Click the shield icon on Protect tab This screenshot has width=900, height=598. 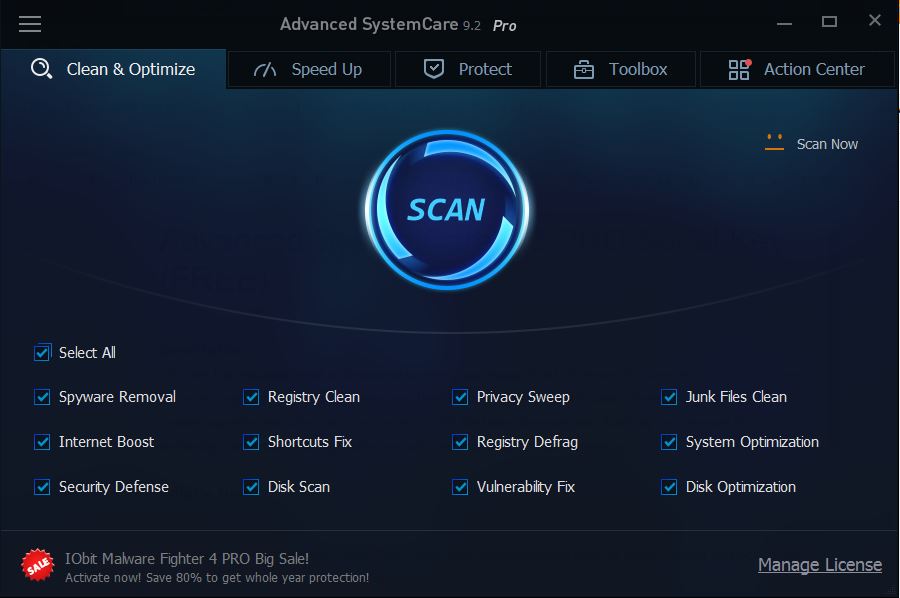(x=434, y=69)
